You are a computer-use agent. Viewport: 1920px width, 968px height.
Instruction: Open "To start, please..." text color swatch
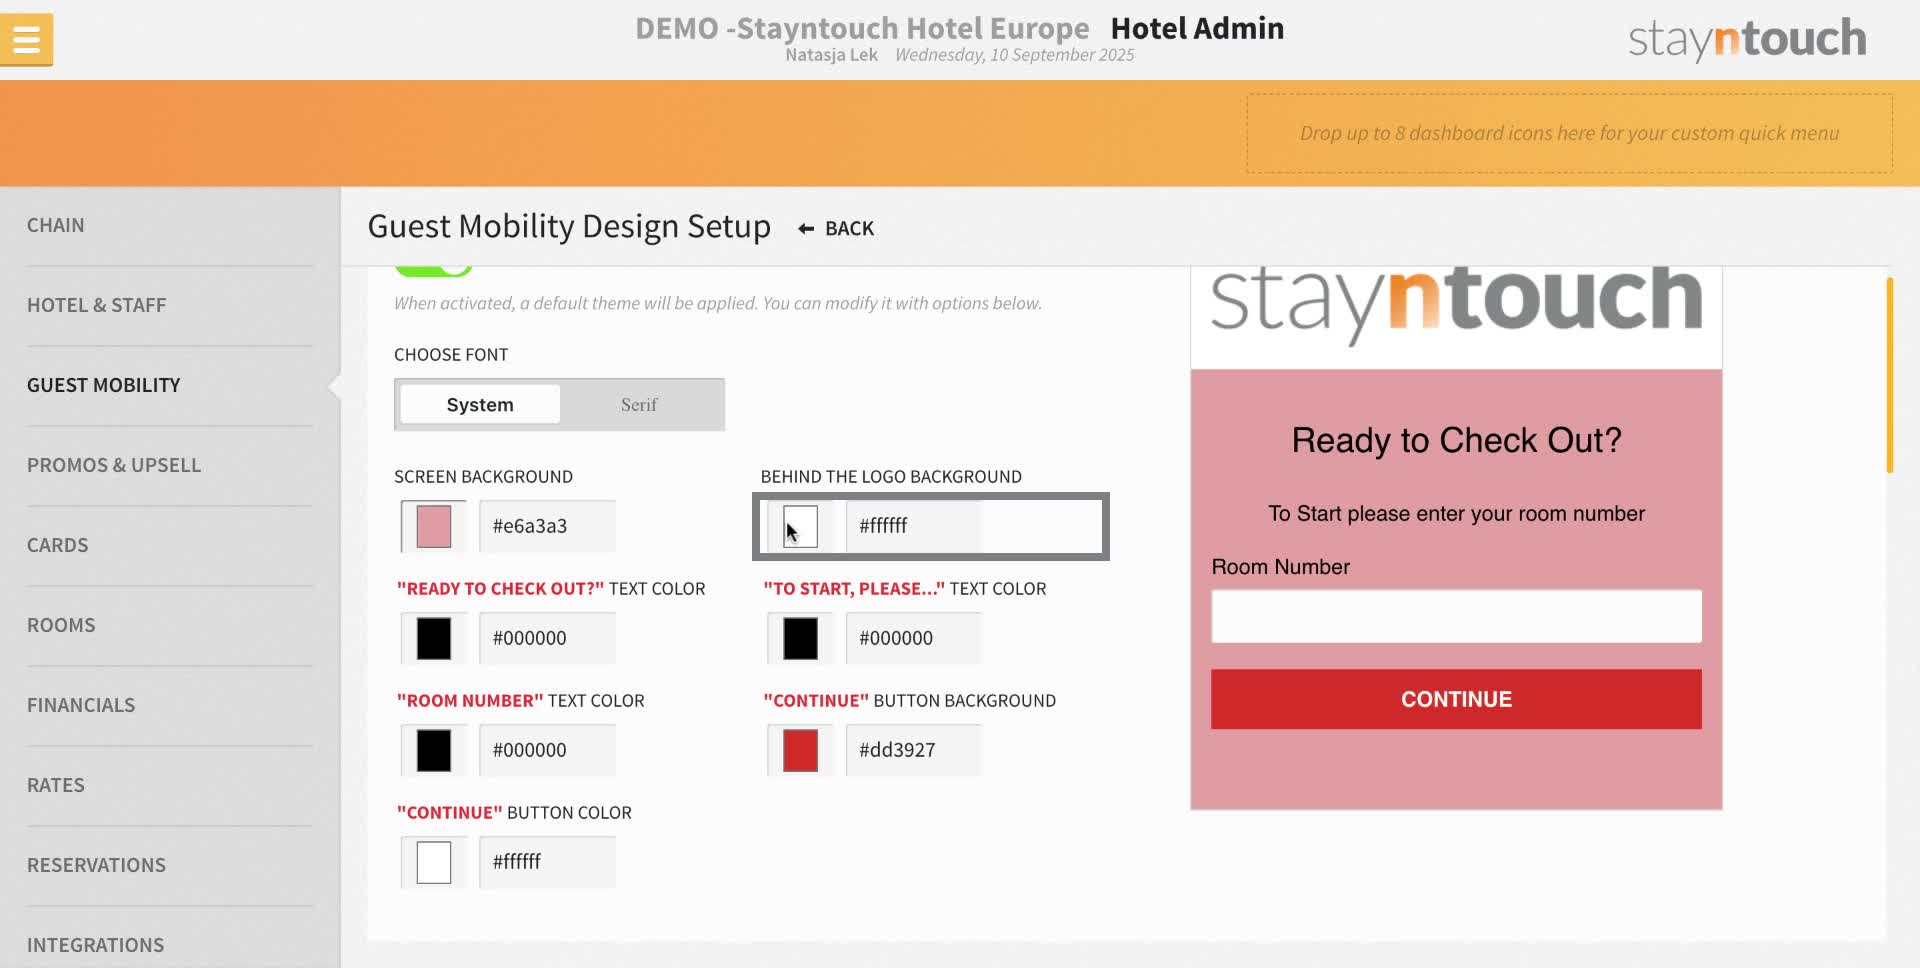pyautogui.click(x=800, y=638)
